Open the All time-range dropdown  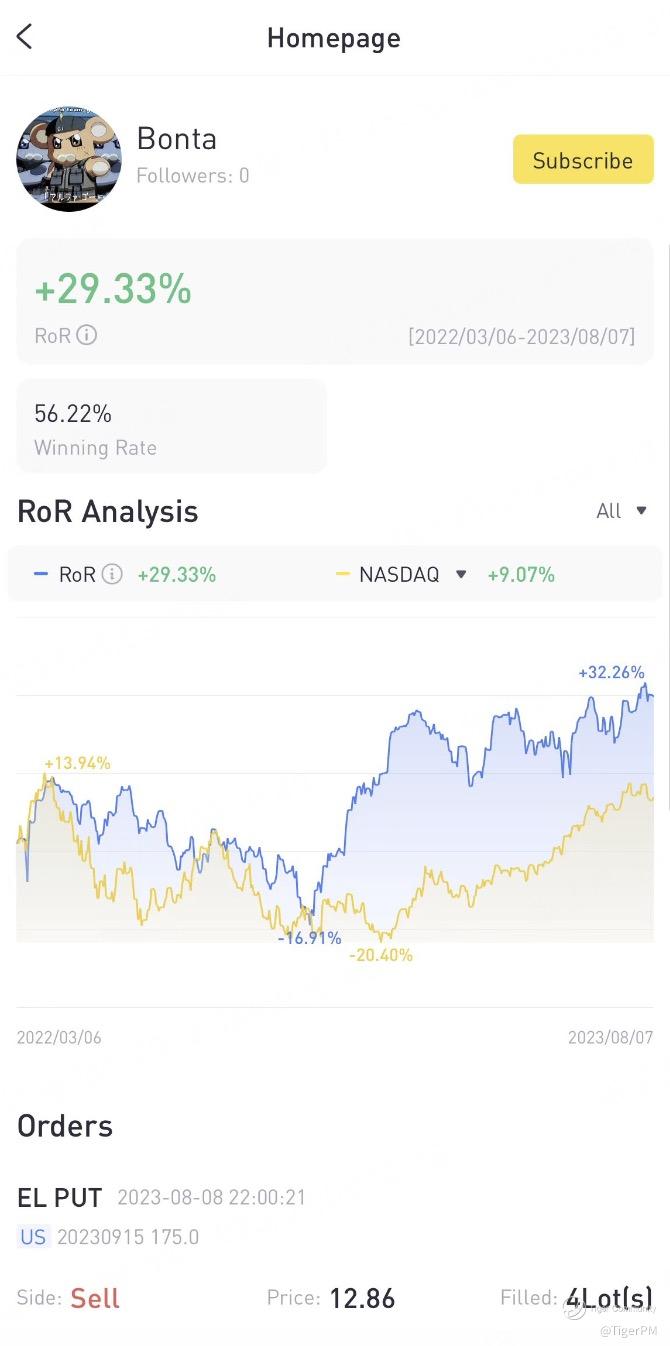coord(622,511)
